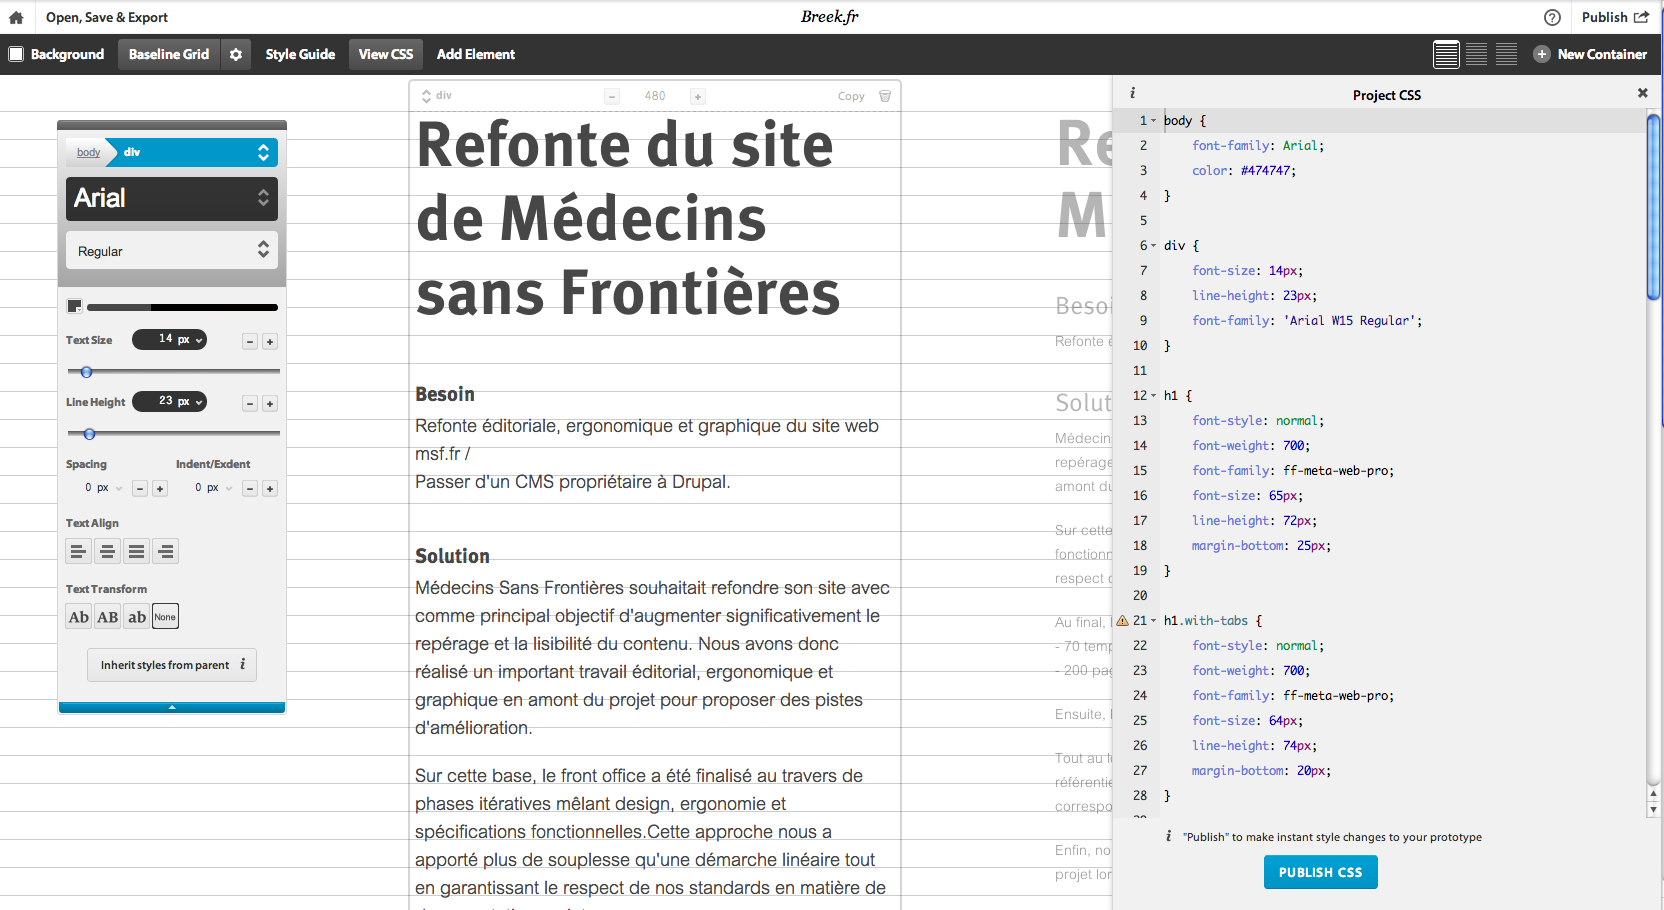
Task: Align text right
Action: coord(166,551)
